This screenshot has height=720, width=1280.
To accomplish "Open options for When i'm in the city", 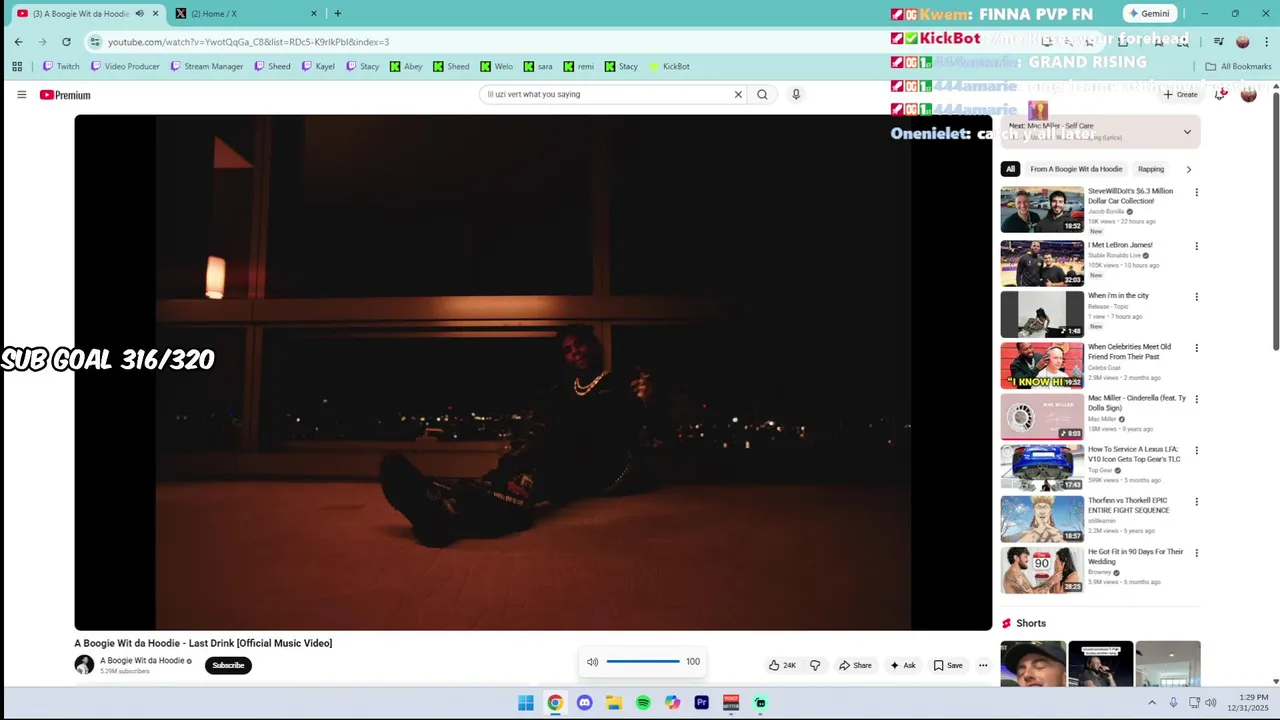I will click(1196, 297).
